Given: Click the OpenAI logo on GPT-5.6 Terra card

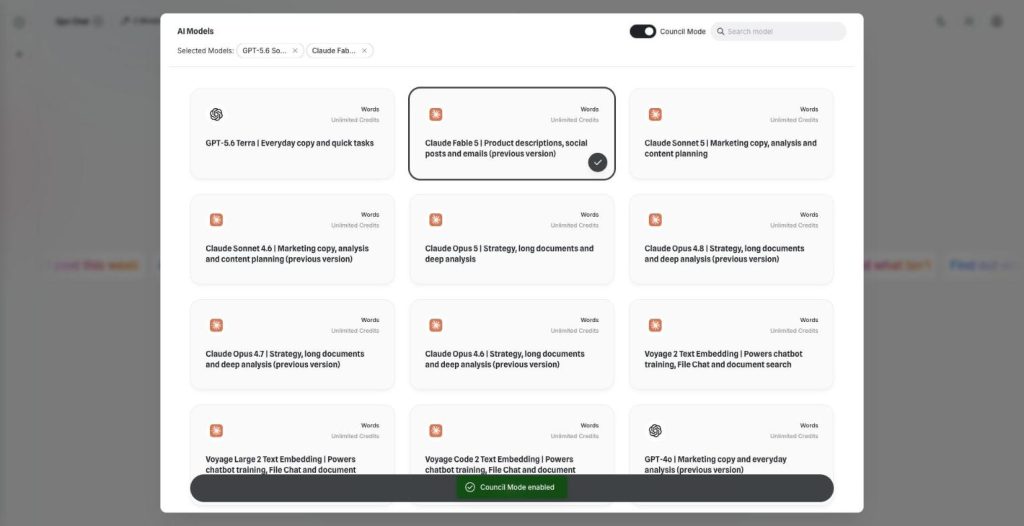Looking at the screenshot, I should coord(216,114).
